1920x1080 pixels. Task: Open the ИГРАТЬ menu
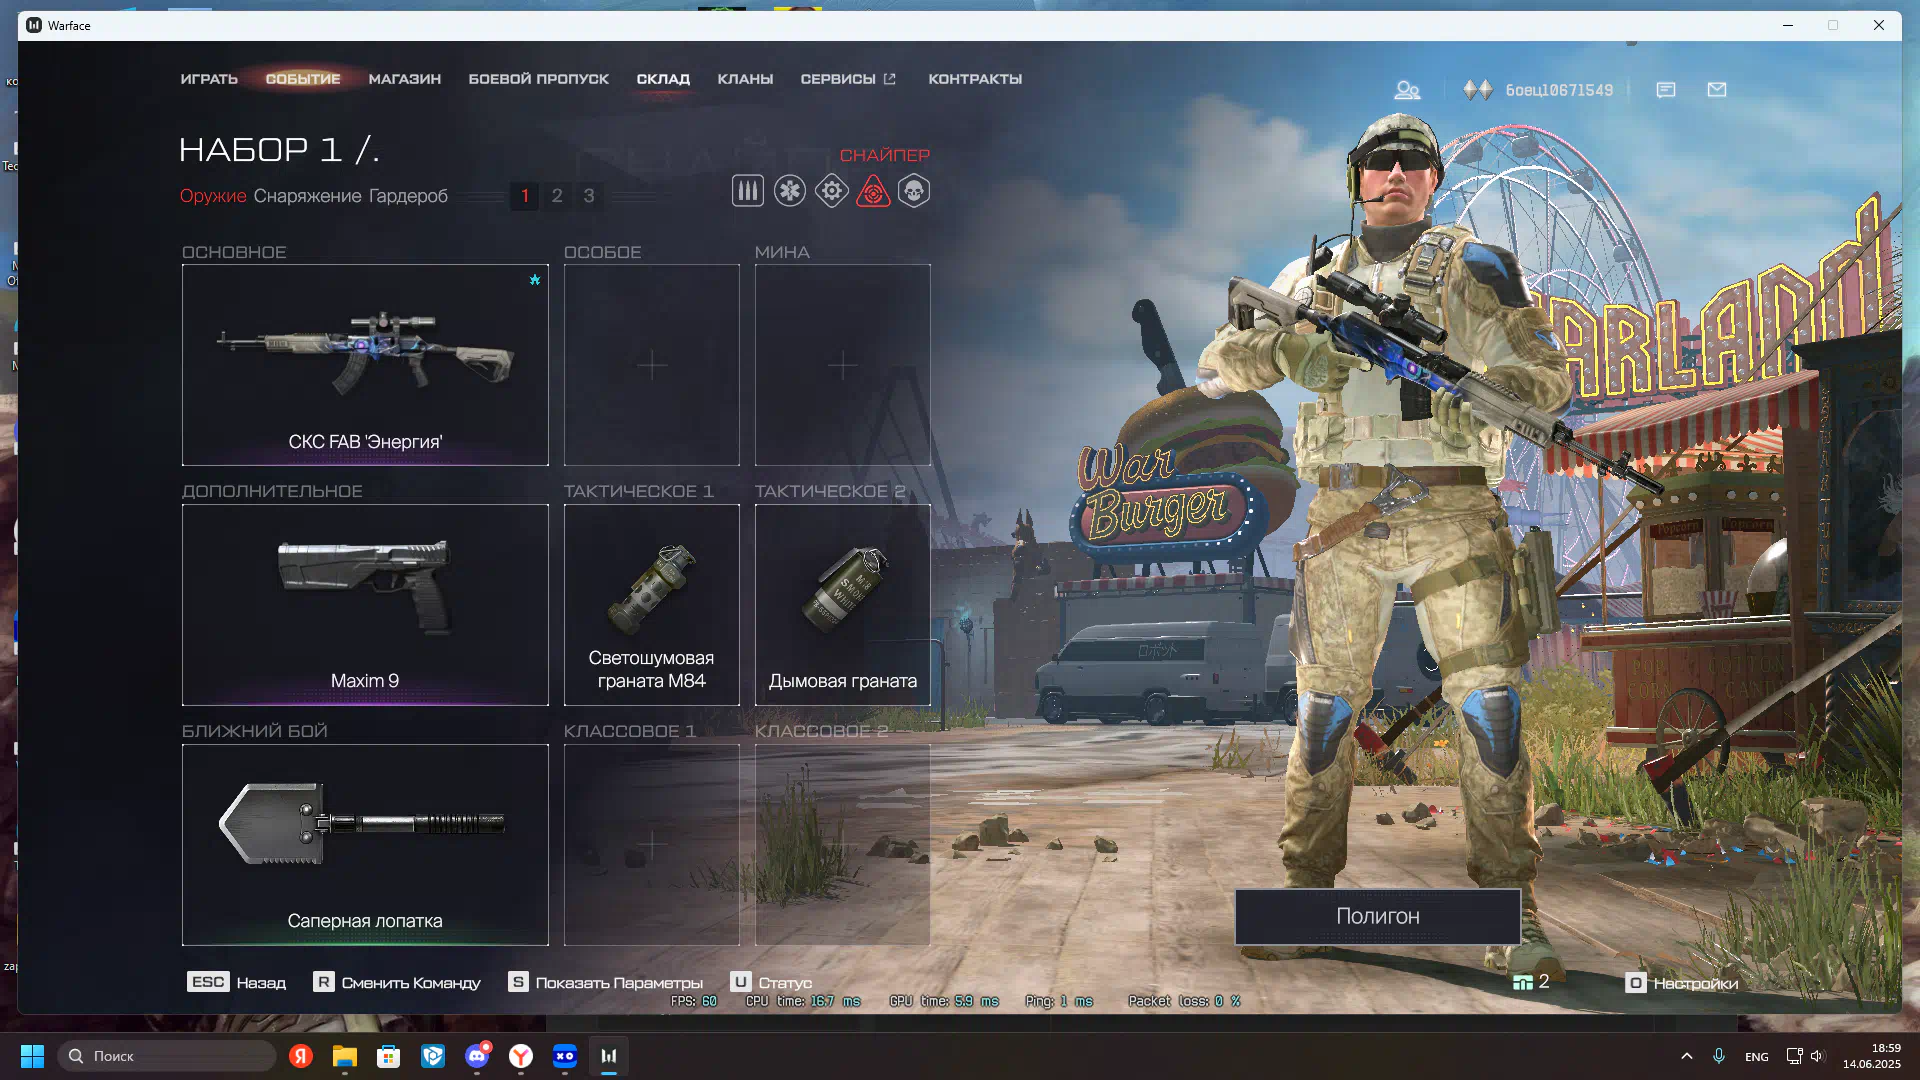209,79
